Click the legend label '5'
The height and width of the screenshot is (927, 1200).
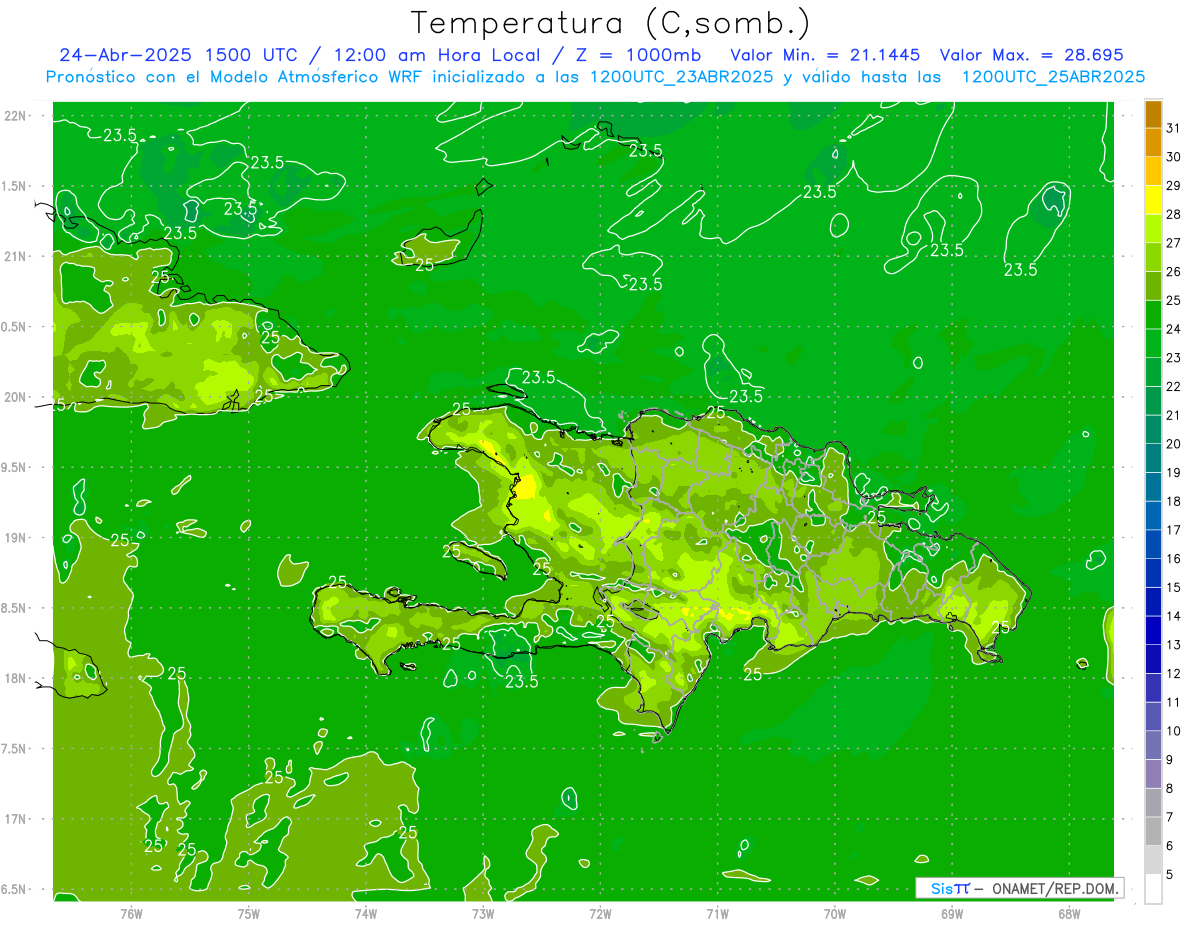(1170, 875)
